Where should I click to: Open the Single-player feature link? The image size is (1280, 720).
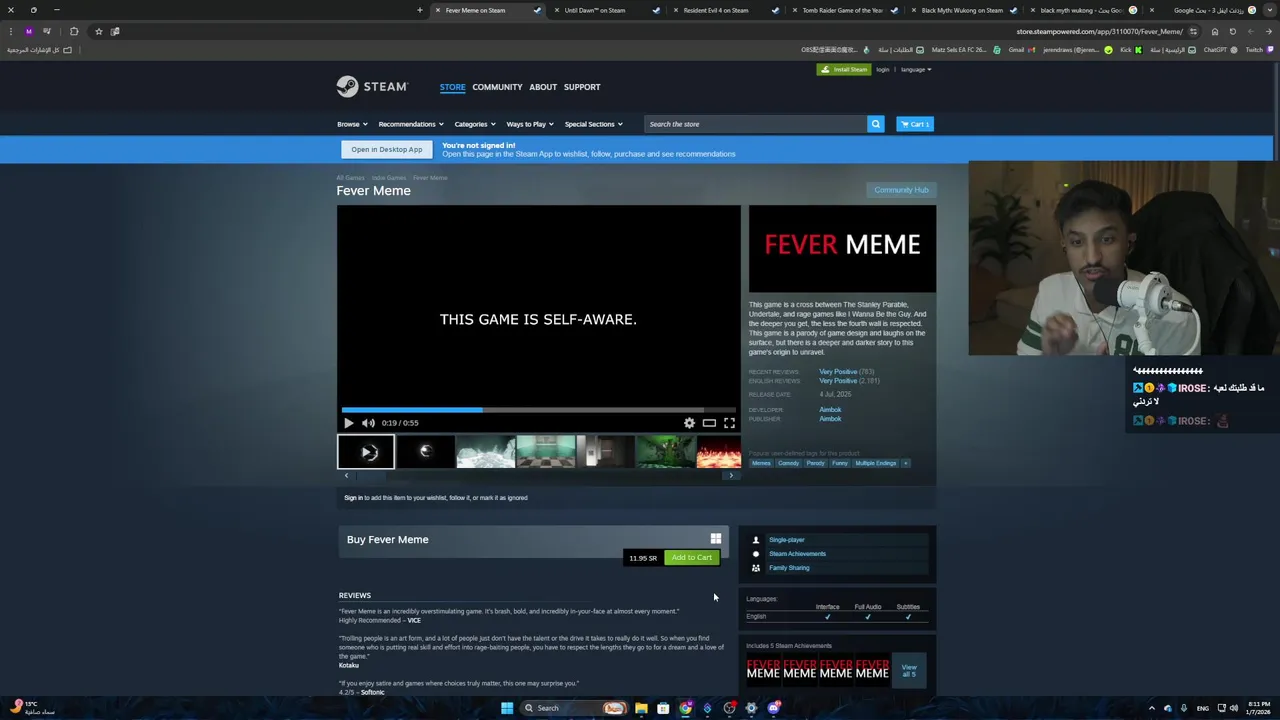click(786, 540)
